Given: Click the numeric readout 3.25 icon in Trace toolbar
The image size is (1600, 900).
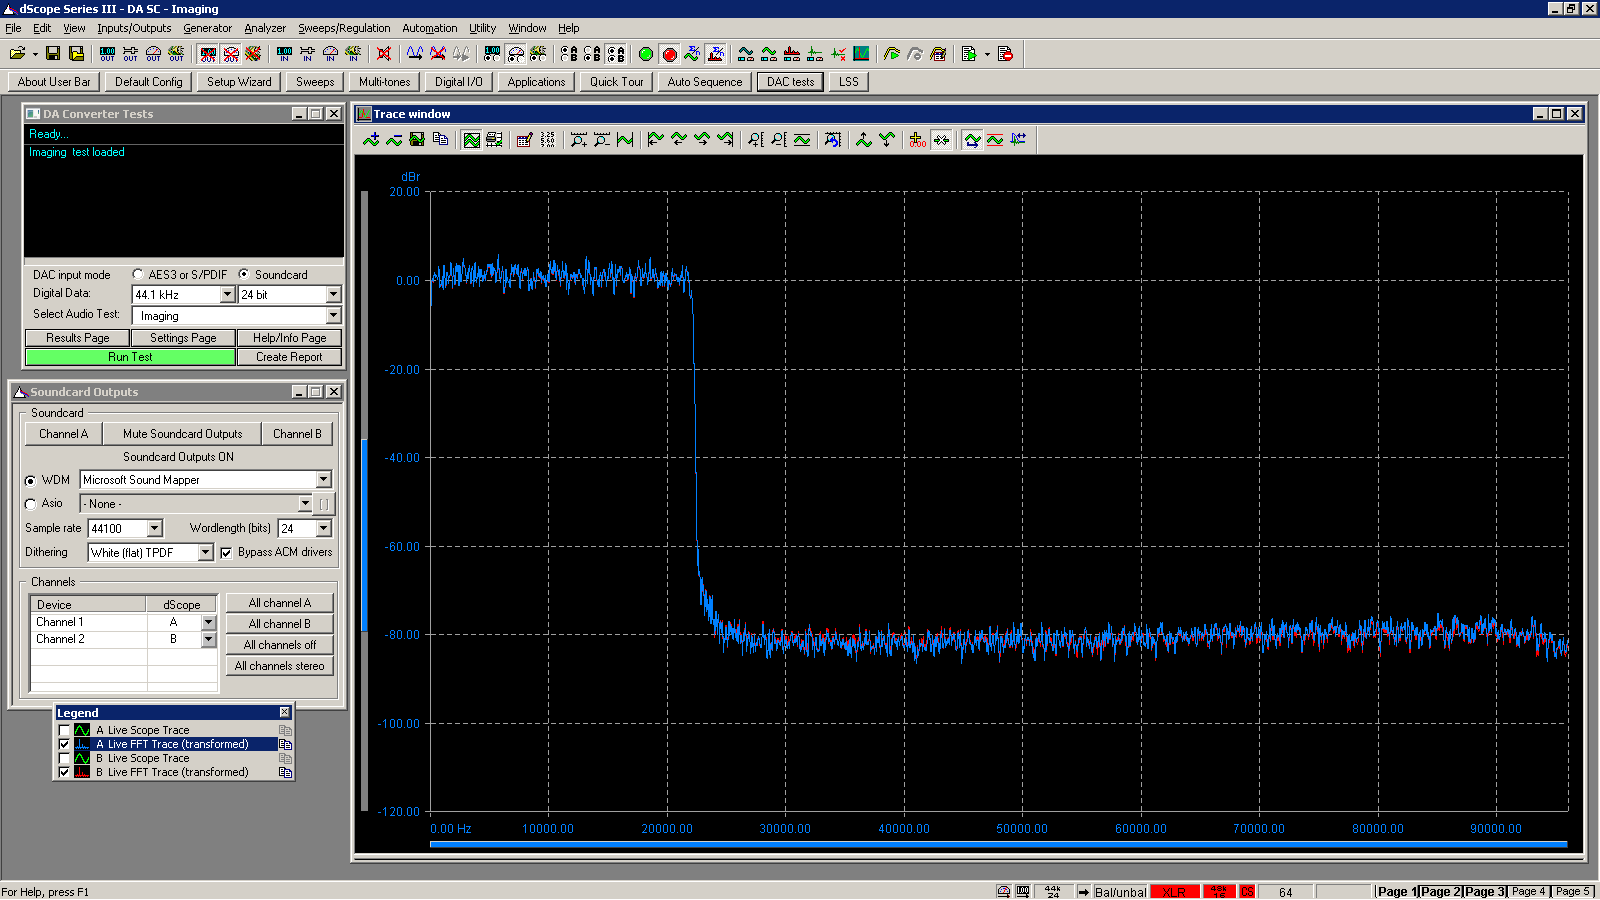Looking at the screenshot, I should click(547, 140).
